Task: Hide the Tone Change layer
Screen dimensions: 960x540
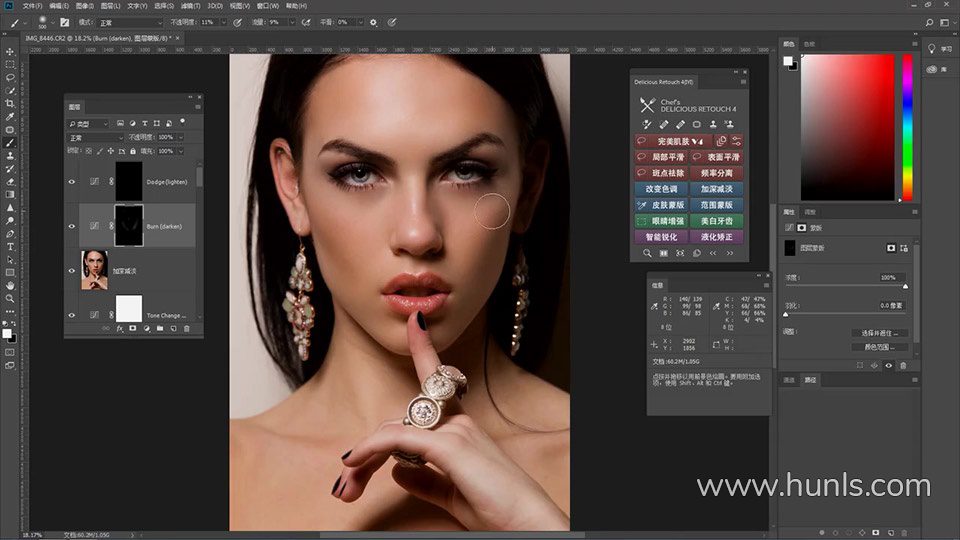Action: (x=72, y=315)
